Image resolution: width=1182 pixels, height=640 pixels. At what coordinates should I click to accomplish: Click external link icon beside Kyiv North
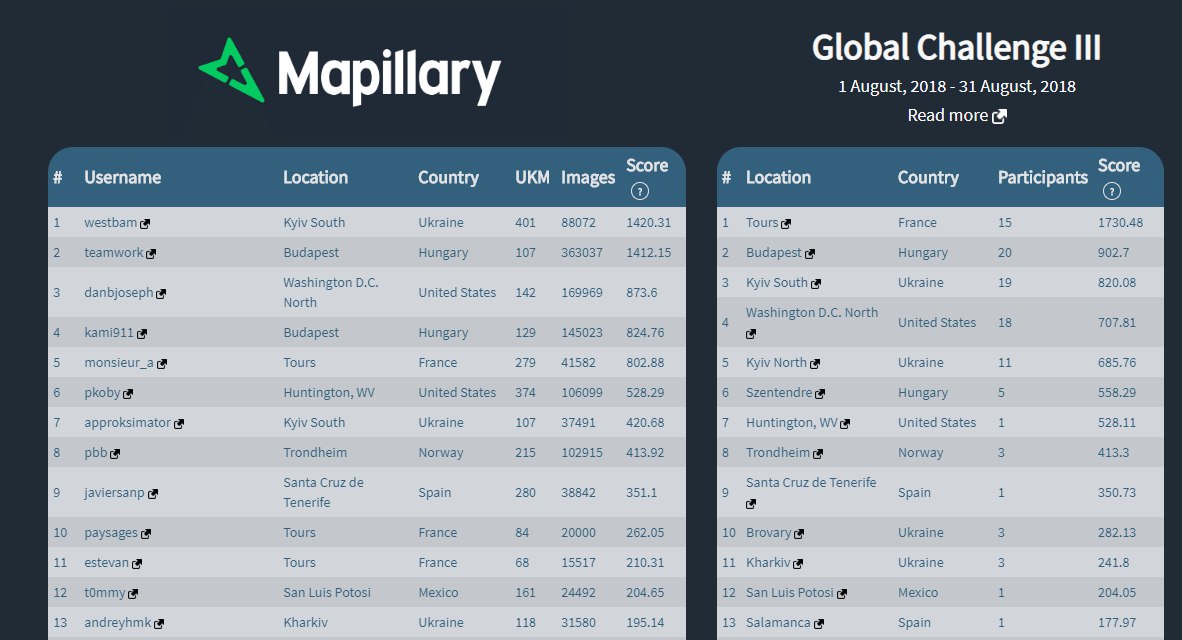pyautogui.click(x=814, y=364)
